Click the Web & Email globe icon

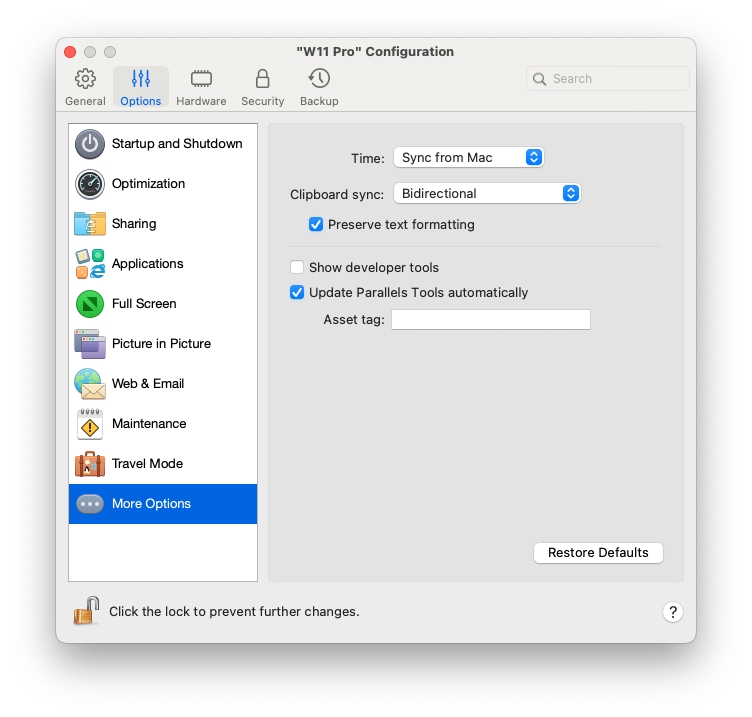click(x=90, y=384)
